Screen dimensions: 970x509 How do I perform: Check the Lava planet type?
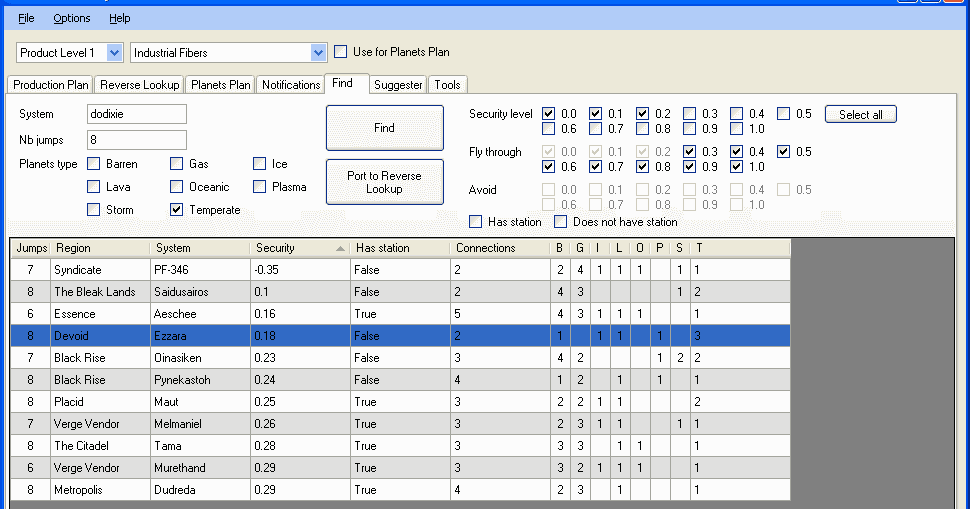pos(93,187)
